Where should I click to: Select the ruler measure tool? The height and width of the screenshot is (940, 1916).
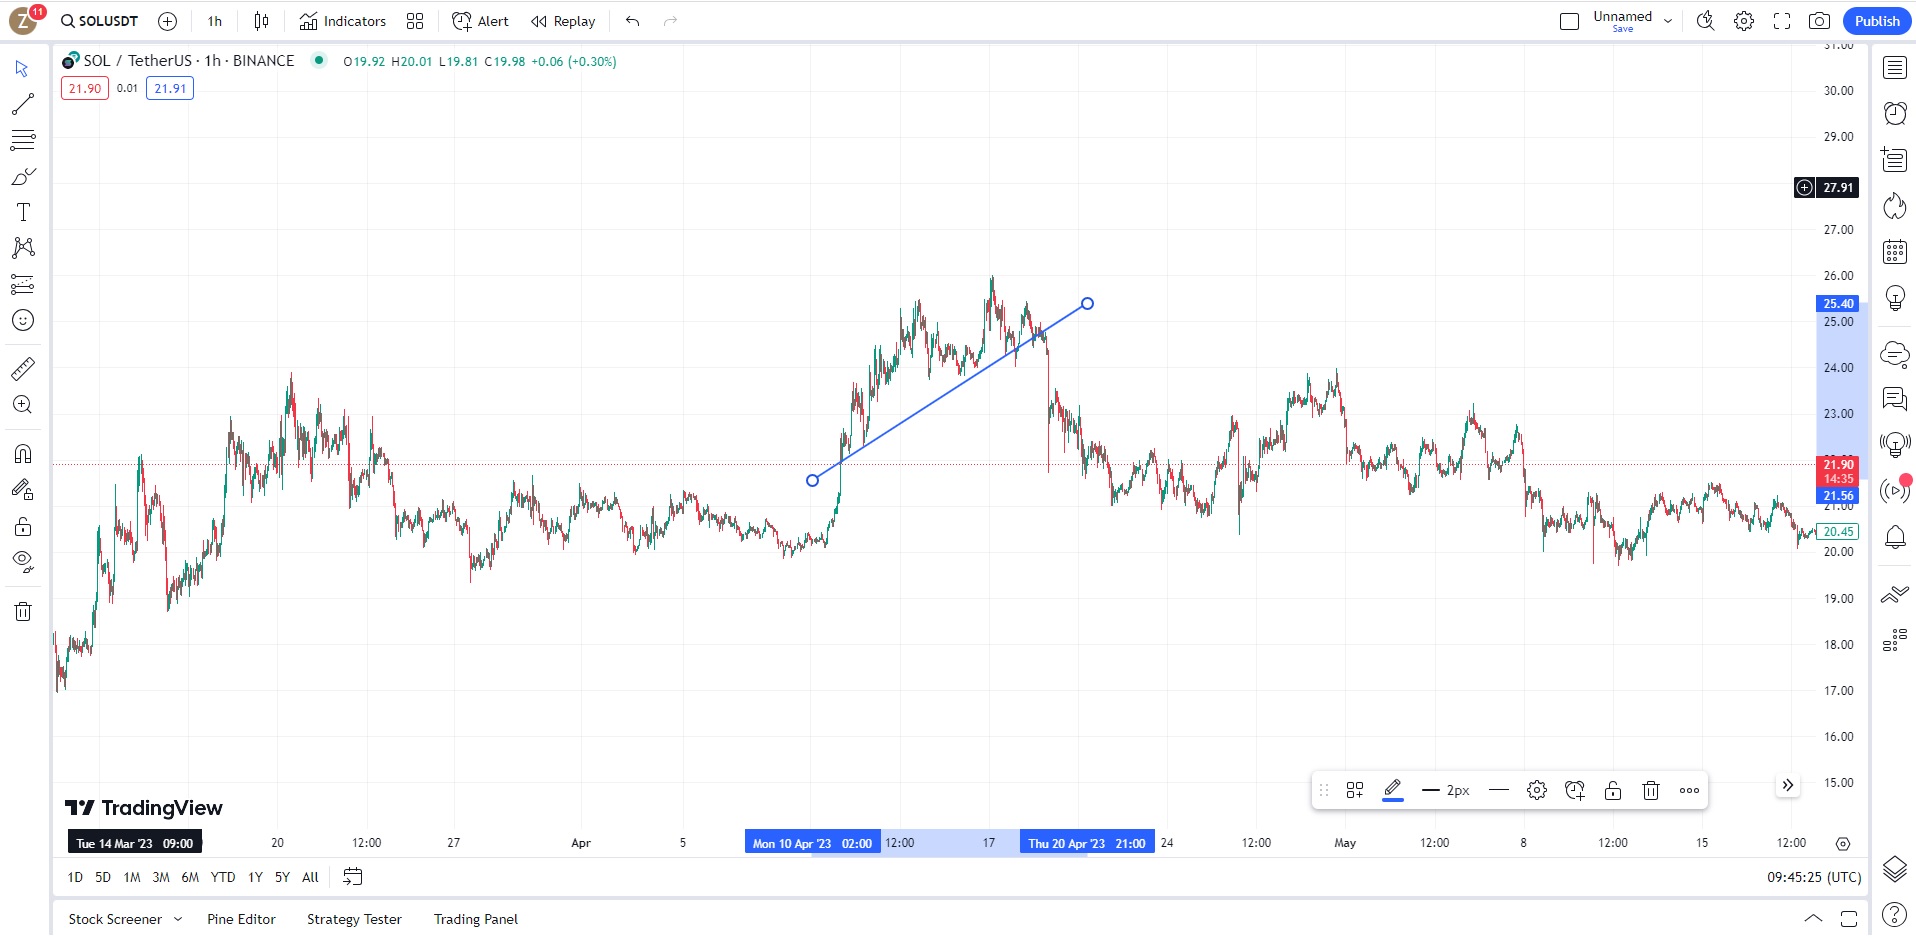[22, 369]
